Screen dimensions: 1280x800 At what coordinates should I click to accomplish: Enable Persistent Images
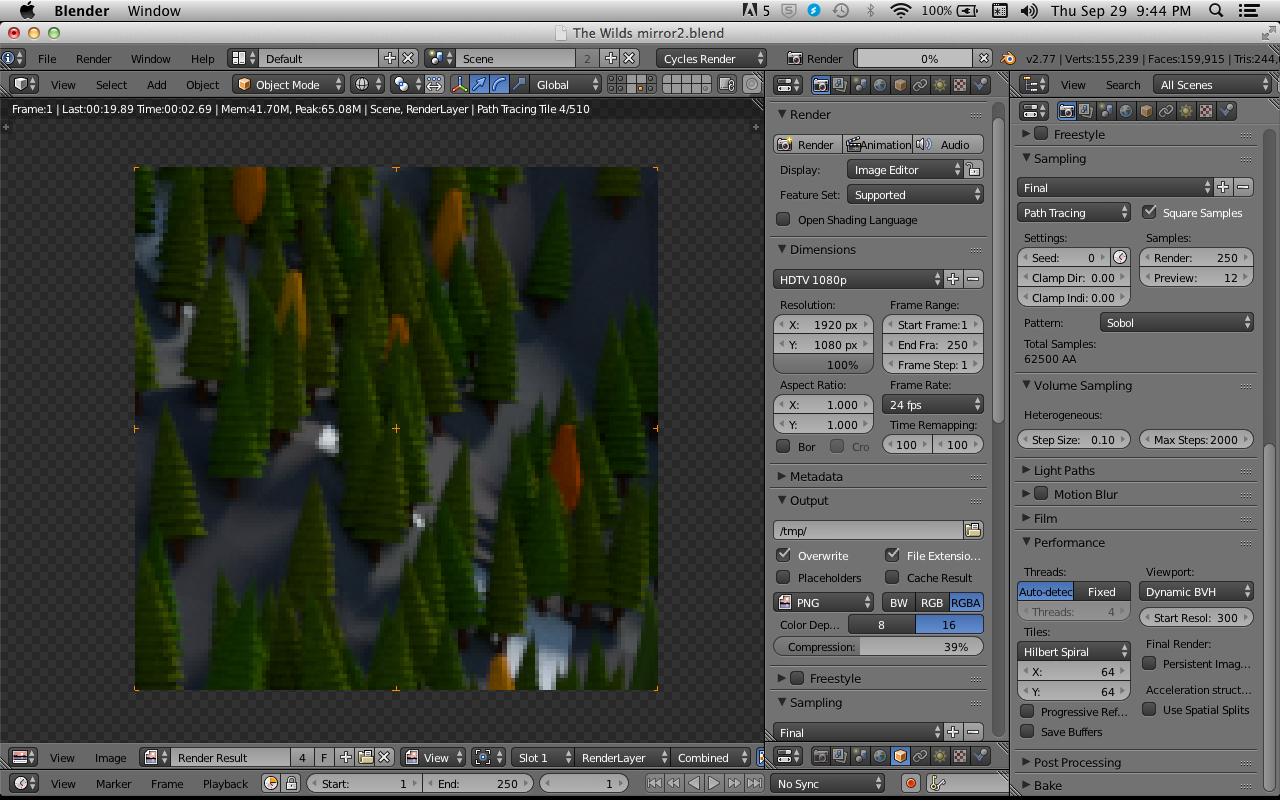(1149, 663)
